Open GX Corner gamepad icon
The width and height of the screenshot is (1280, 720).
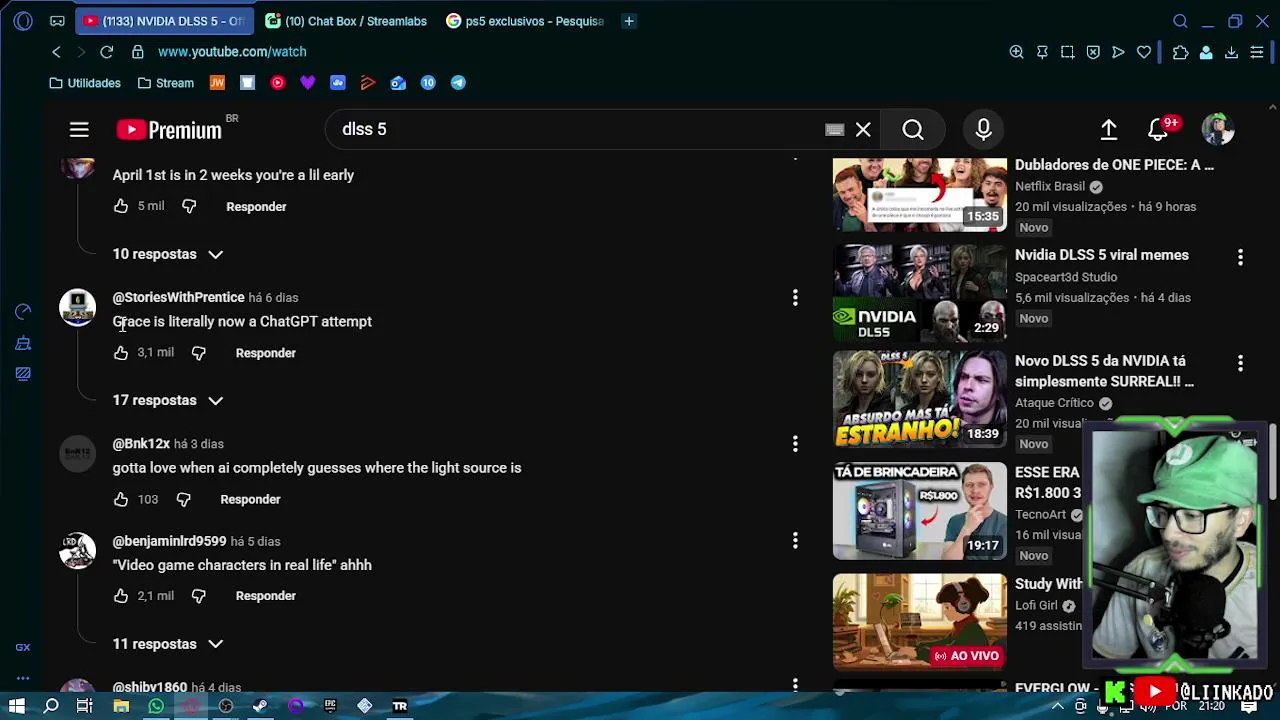[x=58, y=21]
